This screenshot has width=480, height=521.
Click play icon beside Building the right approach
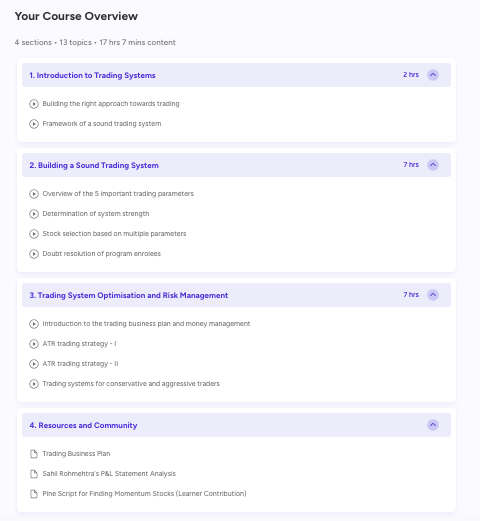(34, 104)
